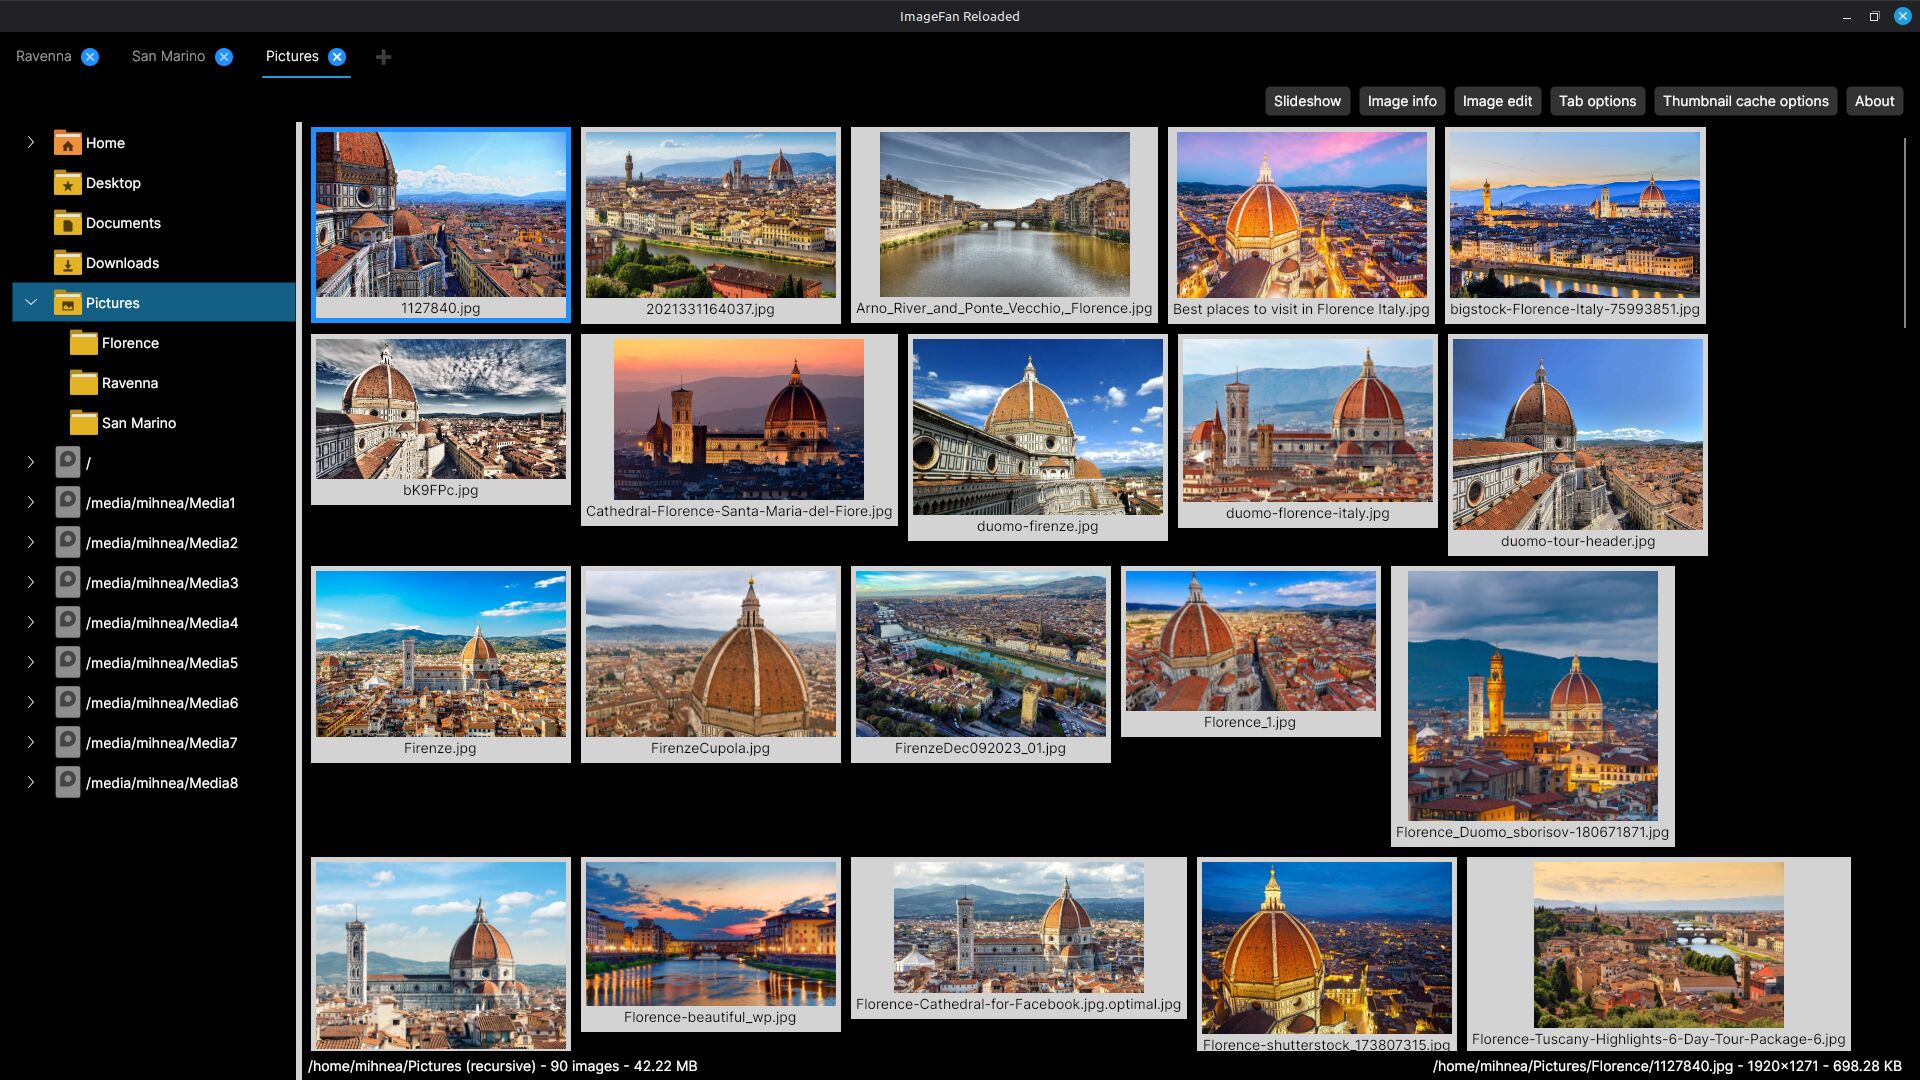This screenshot has width=1920, height=1080.
Task: Close the San Marino tab using its X
Action: point(224,57)
